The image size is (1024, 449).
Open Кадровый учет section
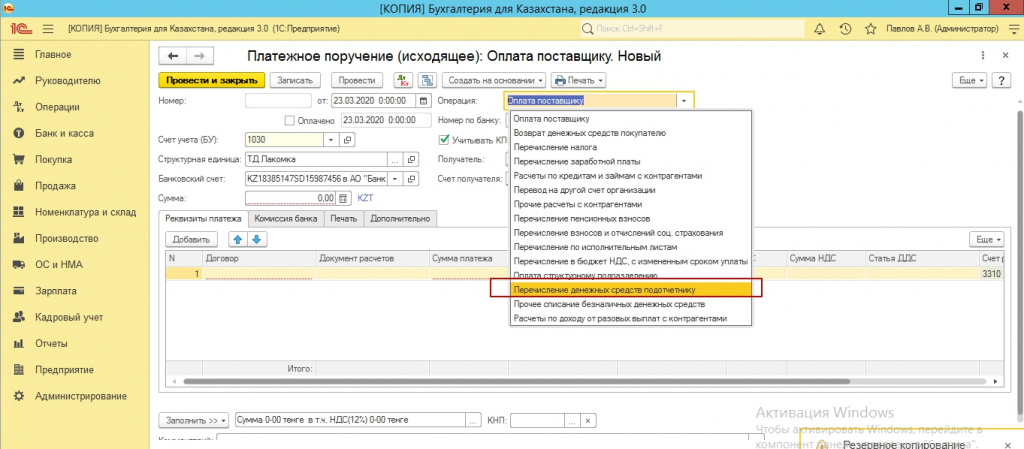69,317
